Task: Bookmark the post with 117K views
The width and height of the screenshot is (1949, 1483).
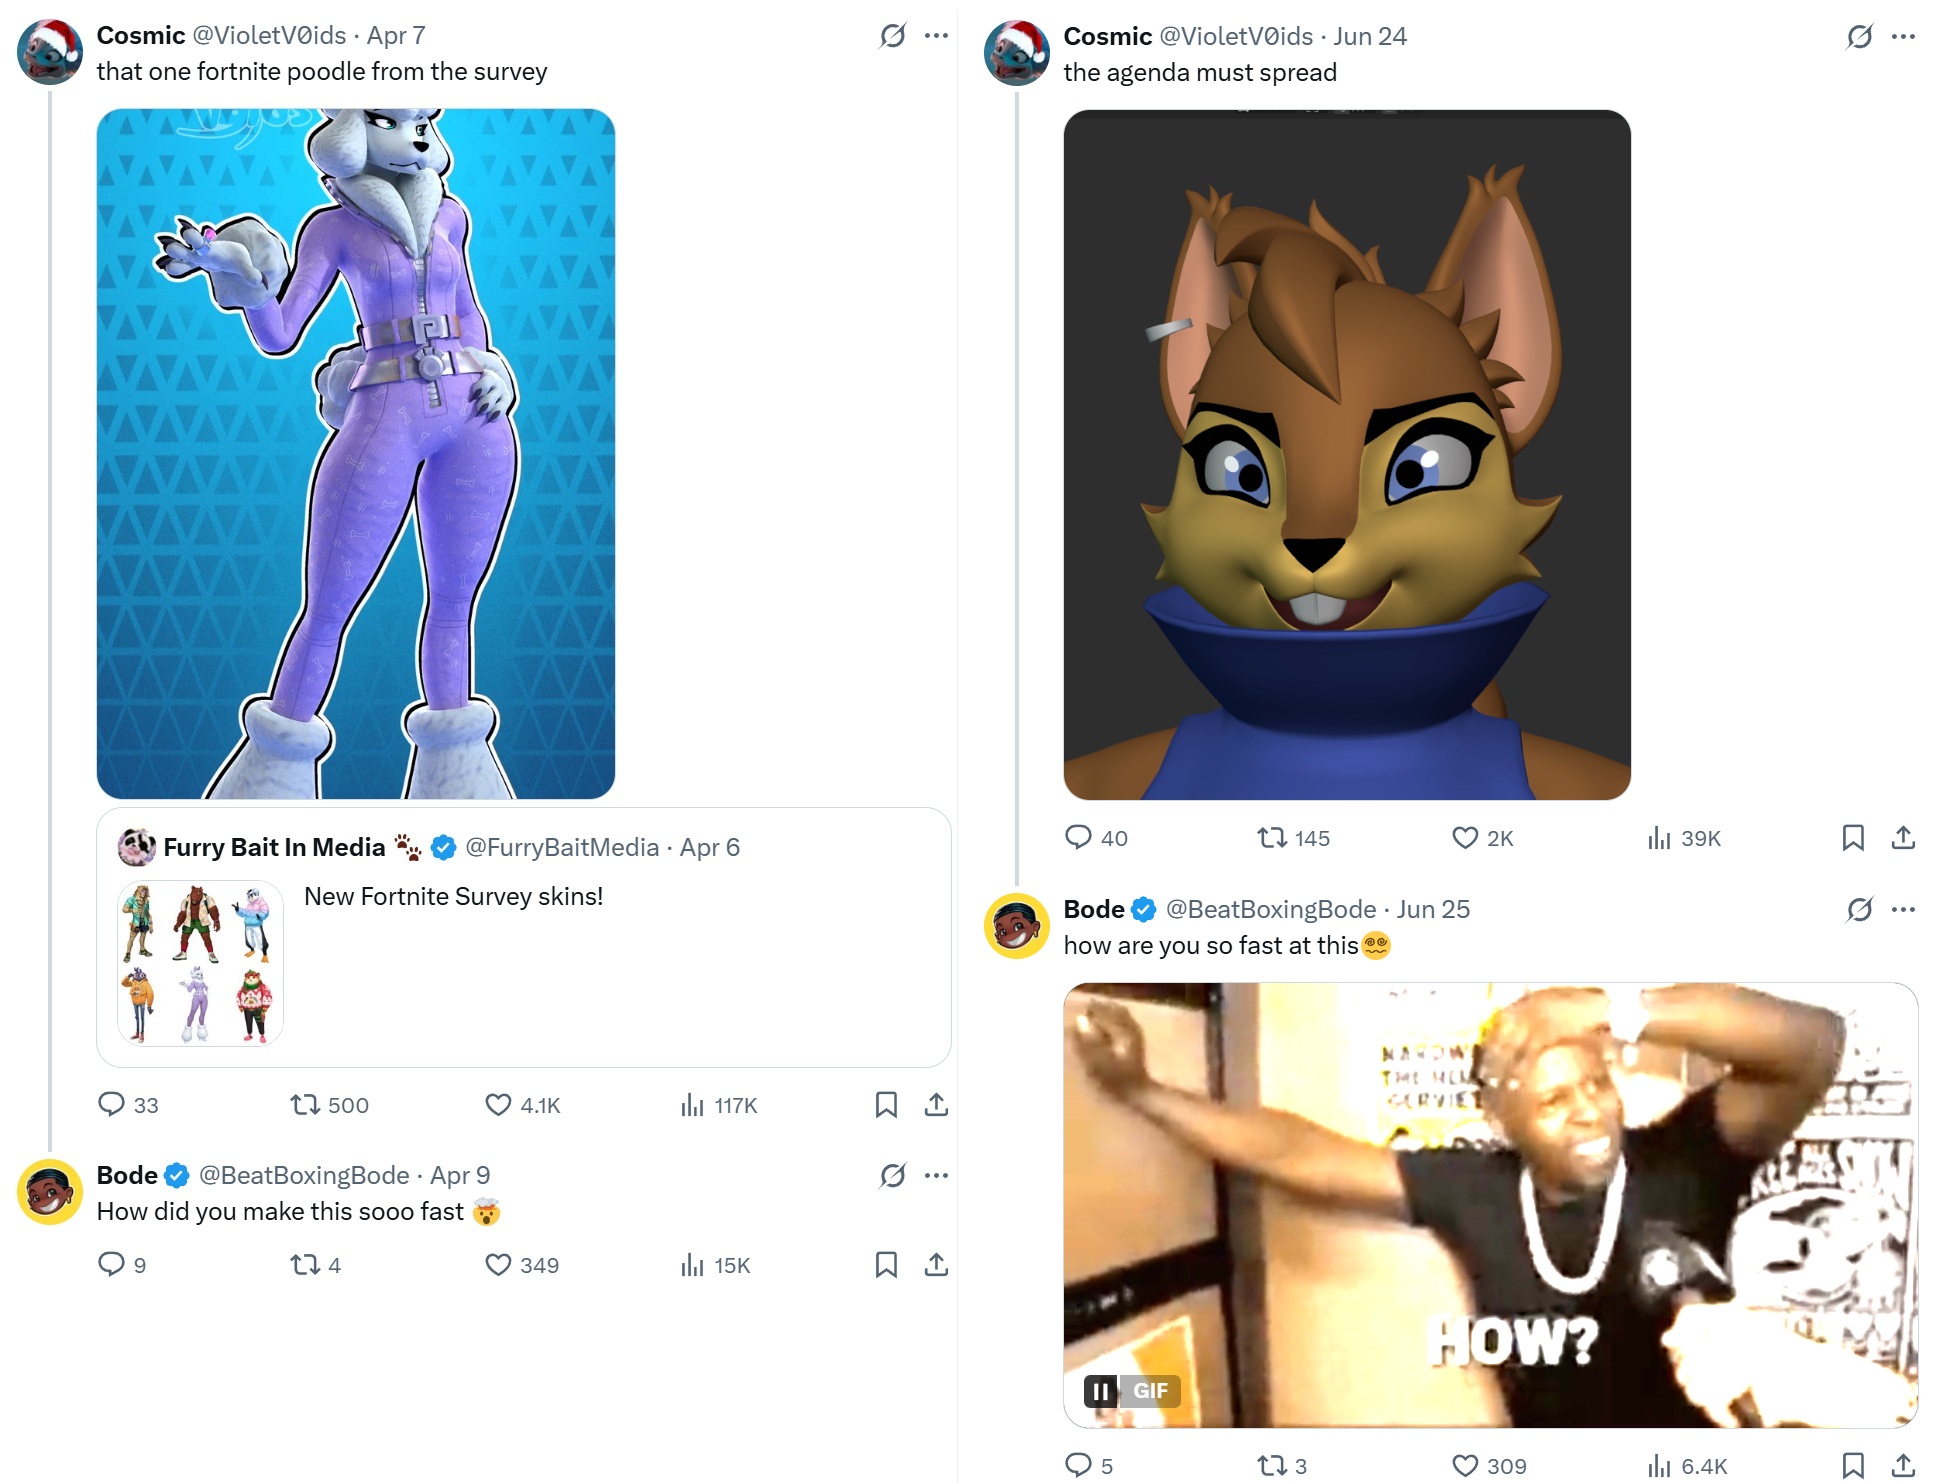Action: 886,1105
